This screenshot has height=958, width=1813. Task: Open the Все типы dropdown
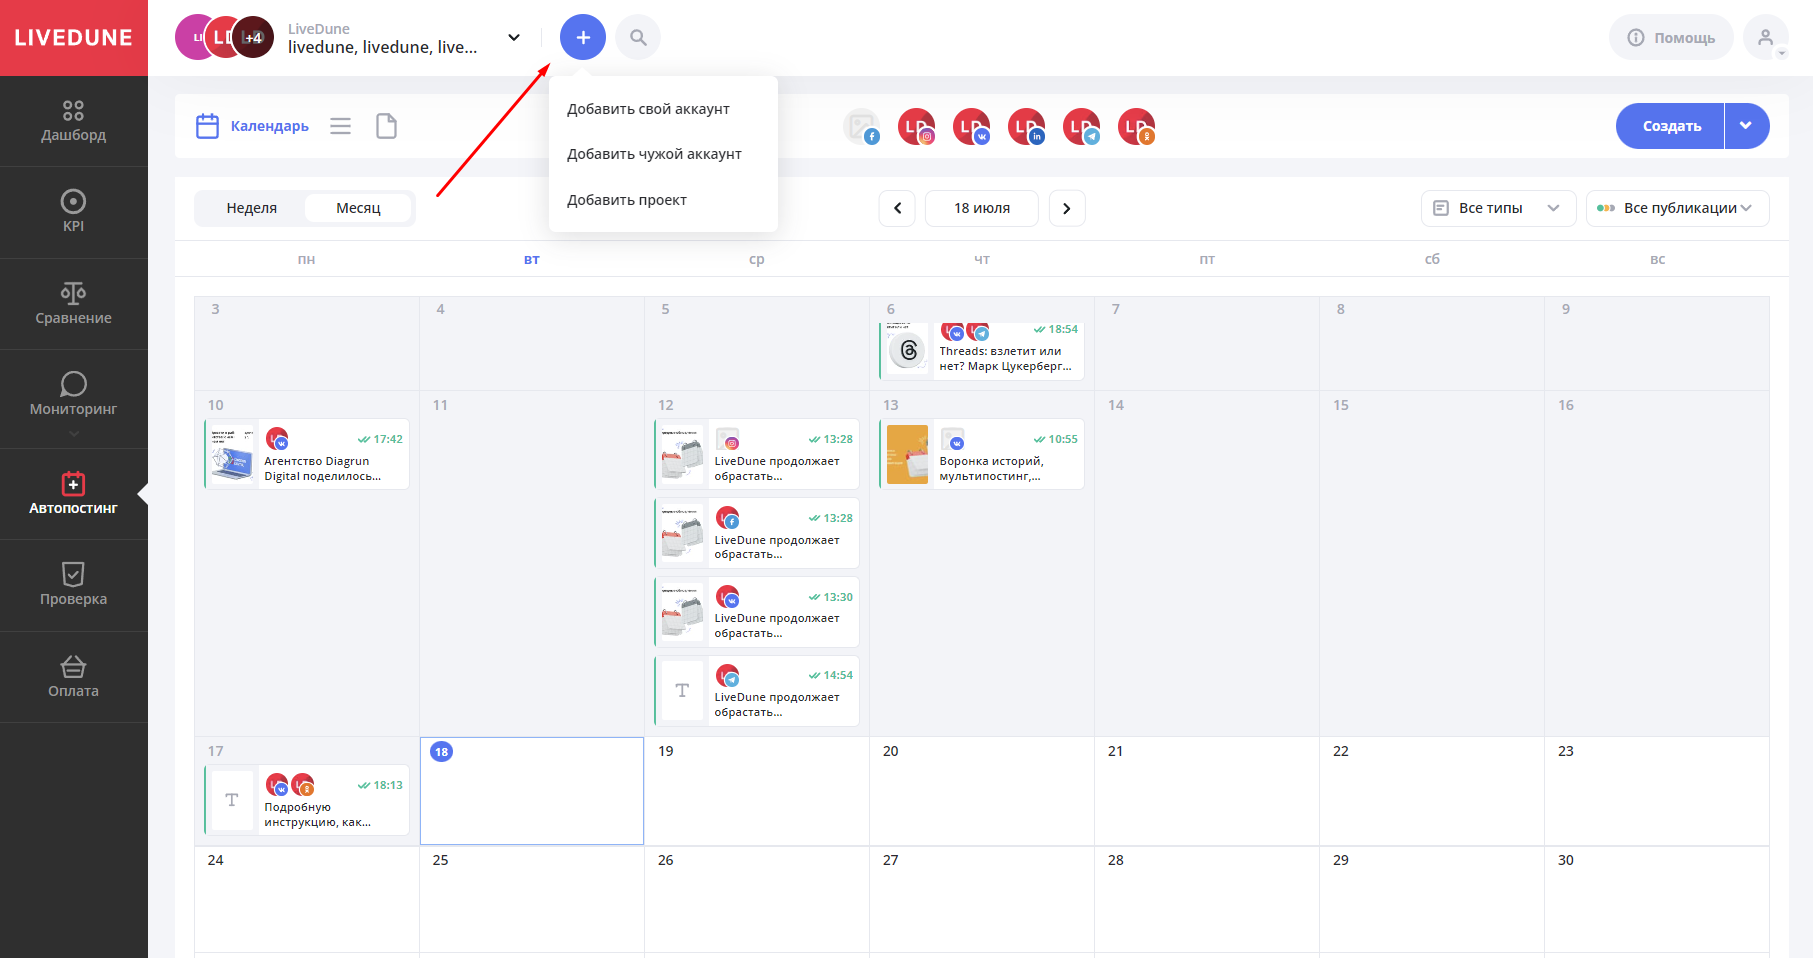[1498, 208]
